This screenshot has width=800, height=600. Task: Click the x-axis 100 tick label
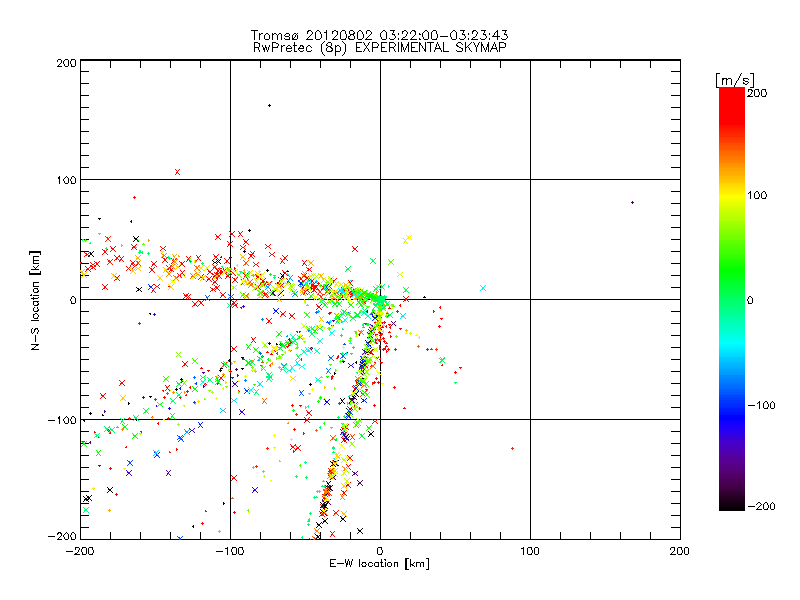click(x=529, y=551)
